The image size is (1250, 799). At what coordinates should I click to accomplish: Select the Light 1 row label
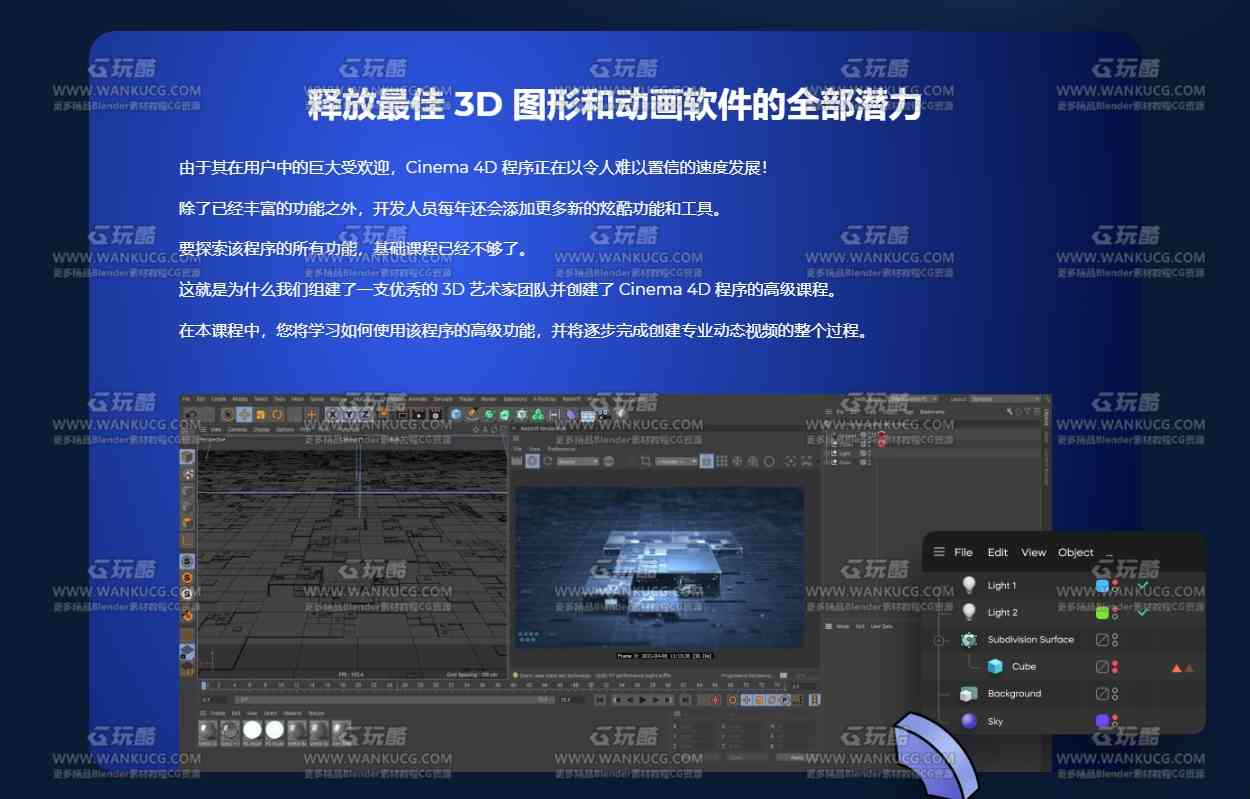pyautogui.click(x=1002, y=585)
